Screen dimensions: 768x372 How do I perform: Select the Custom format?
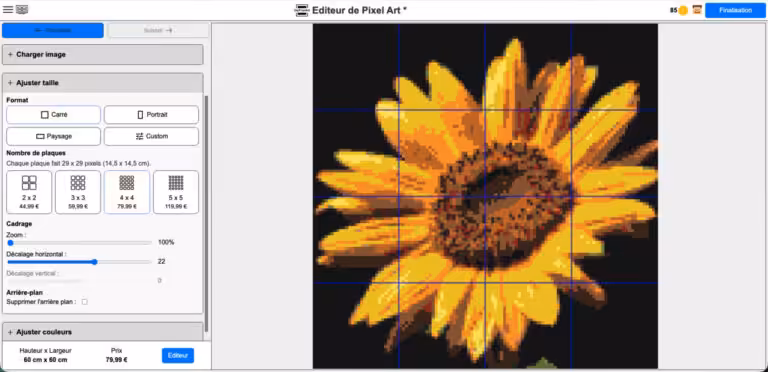point(151,137)
